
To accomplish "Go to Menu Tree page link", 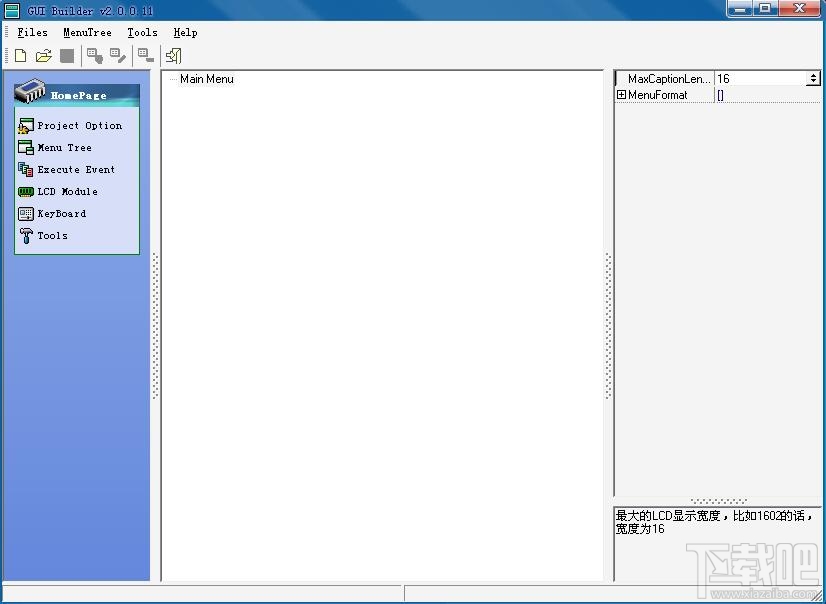I will click(64, 148).
